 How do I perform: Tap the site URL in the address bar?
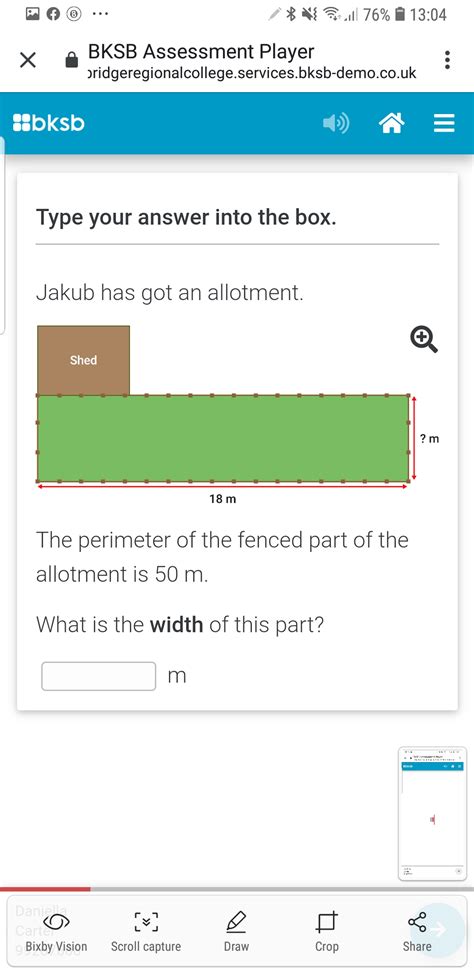(252, 73)
